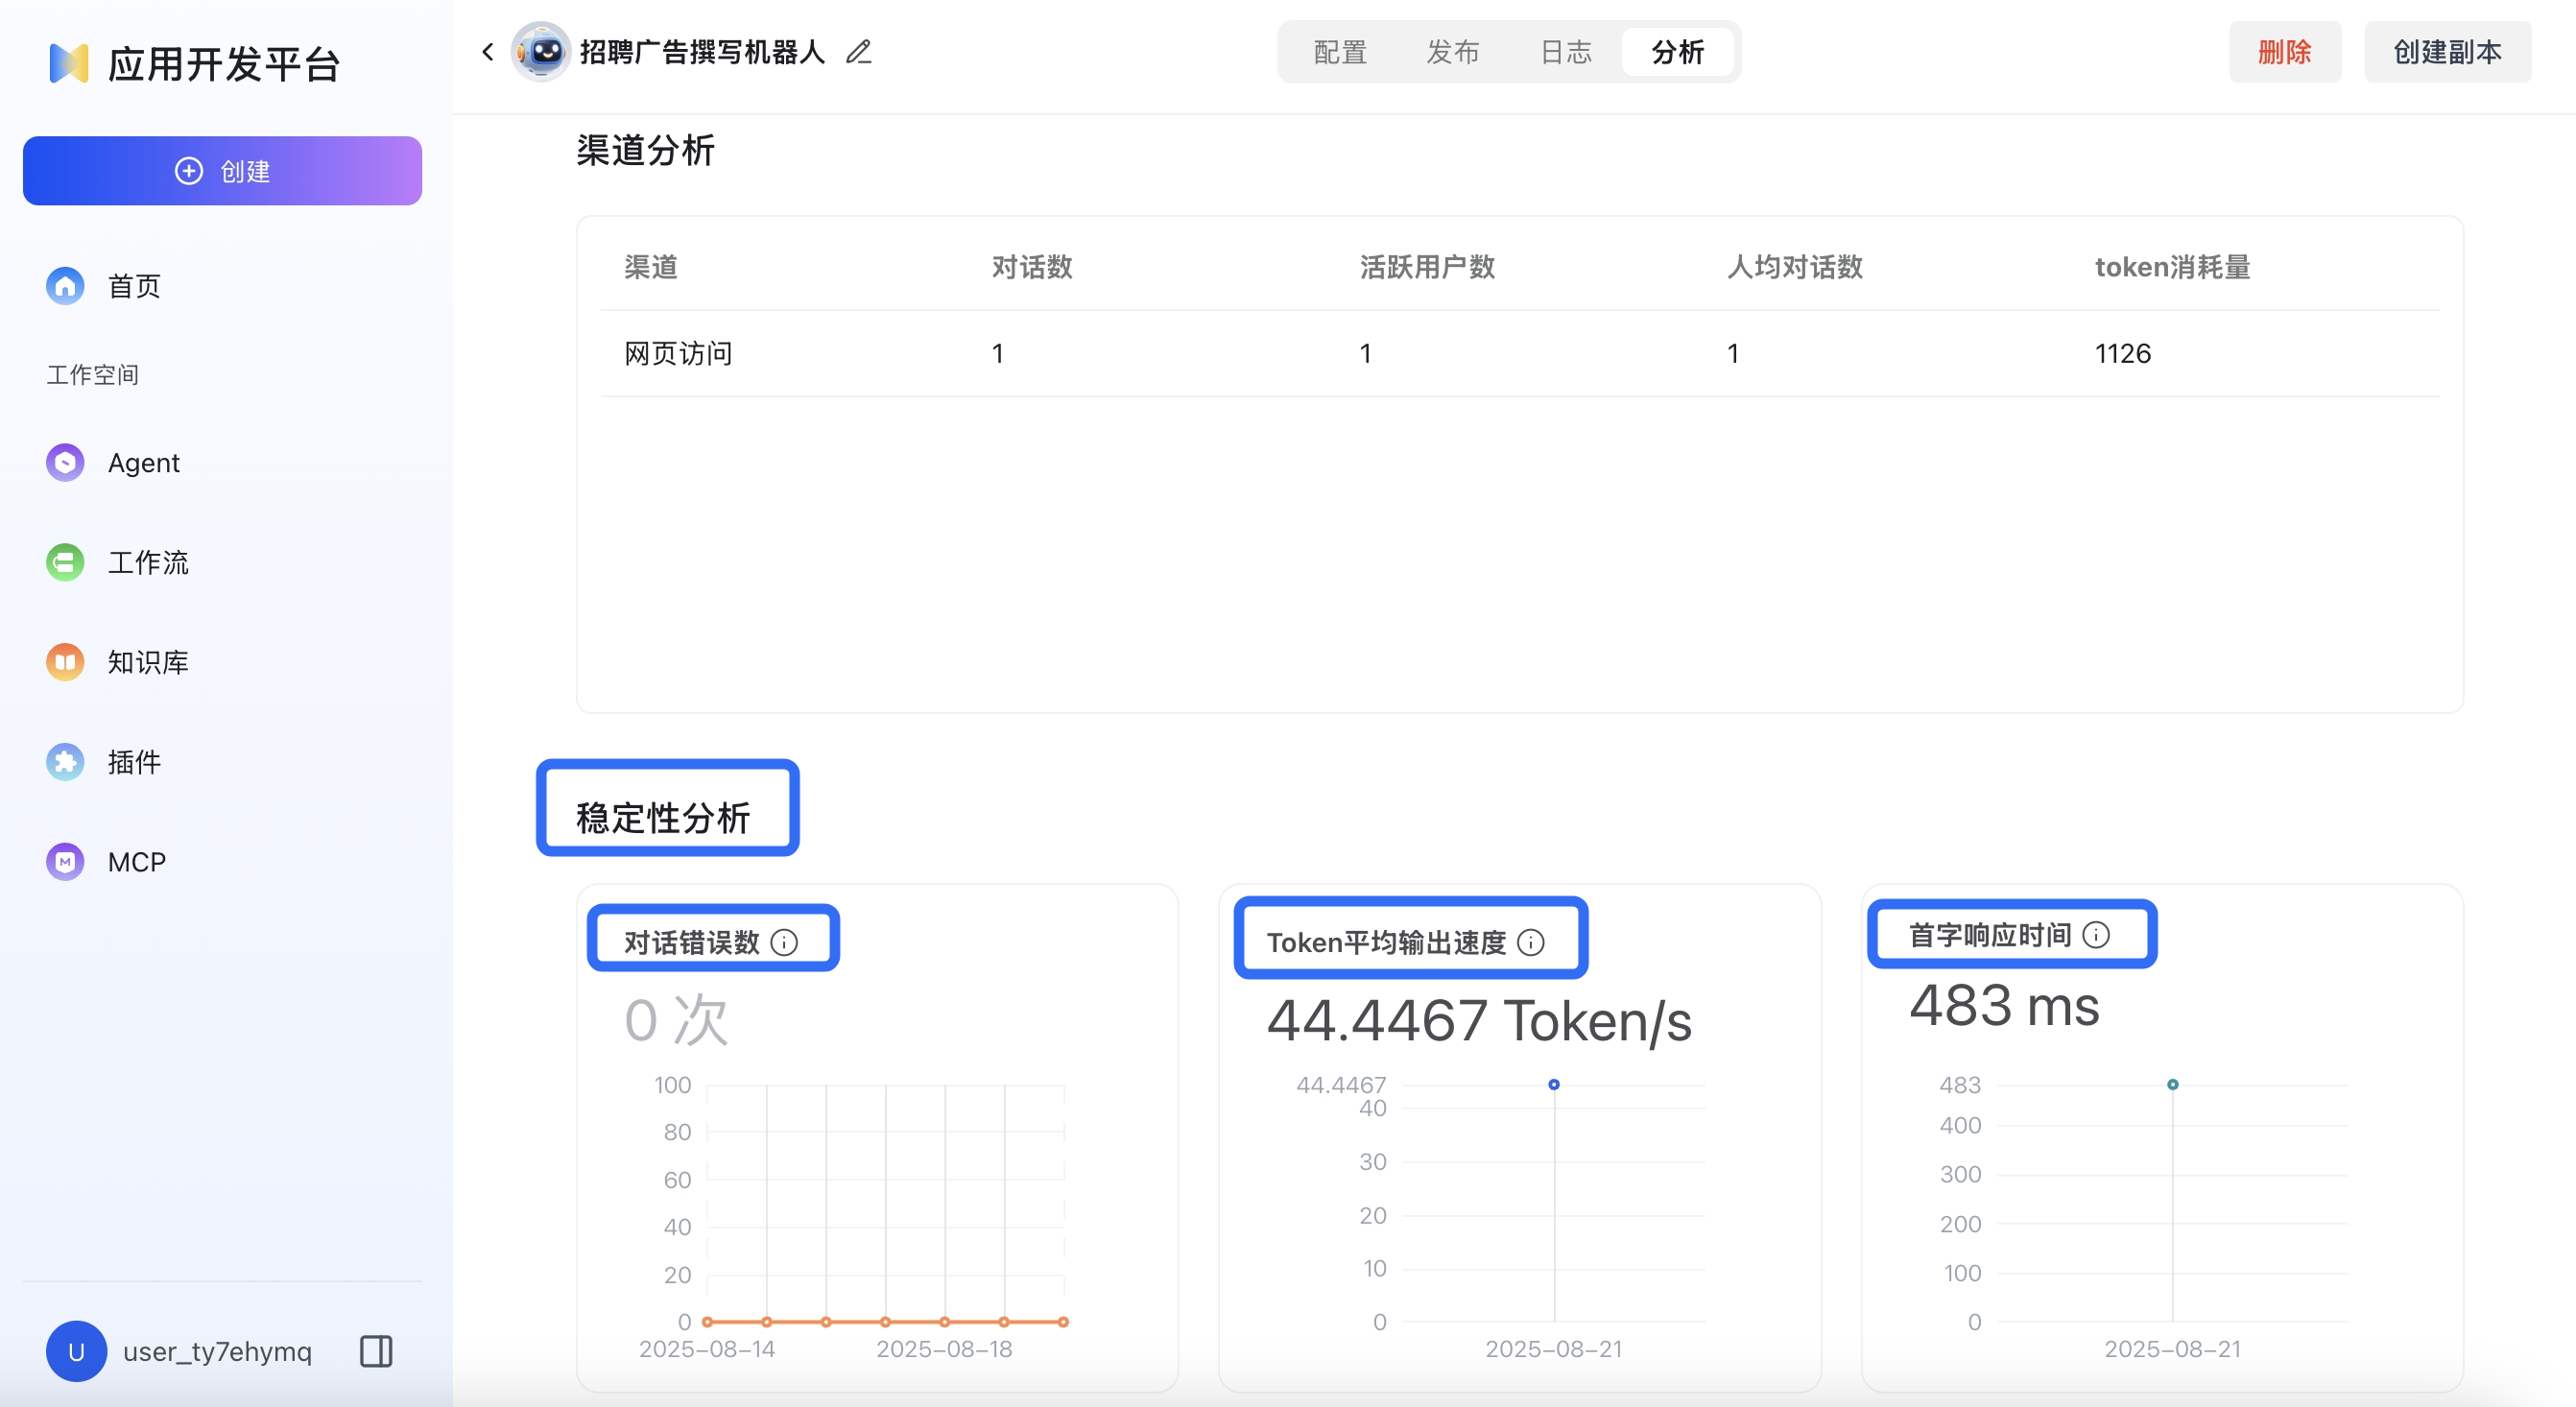Open the 工作流 workflow icon
This screenshot has width=2576, height=1407.
pyautogui.click(x=65, y=562)
